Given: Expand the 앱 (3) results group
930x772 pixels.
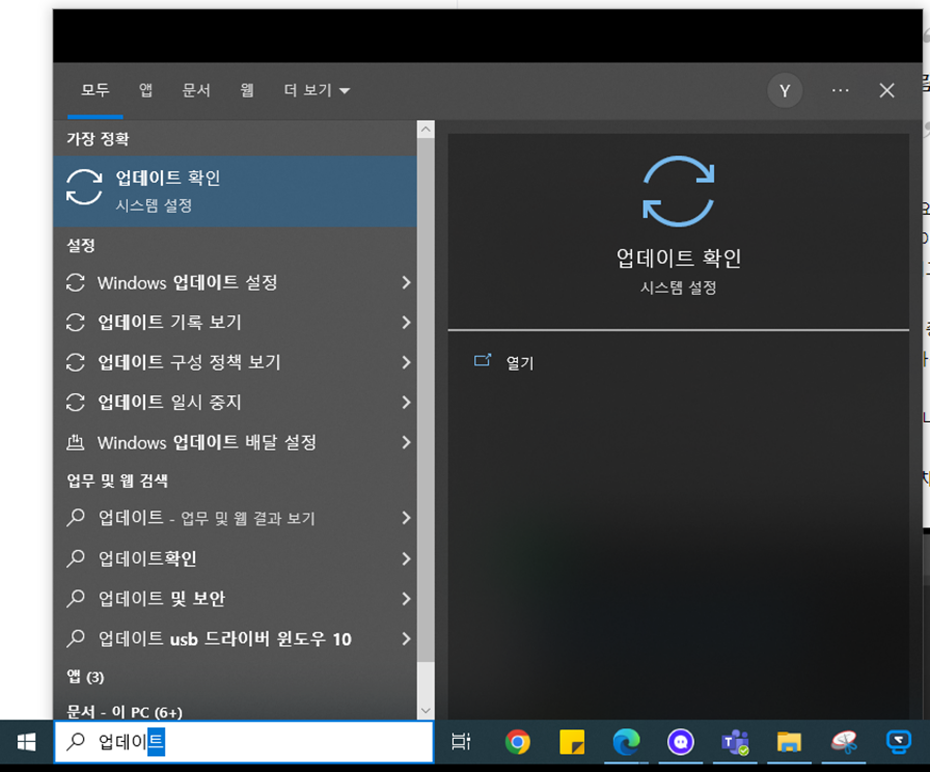Looking at the screenshot, I should (85, 677).
